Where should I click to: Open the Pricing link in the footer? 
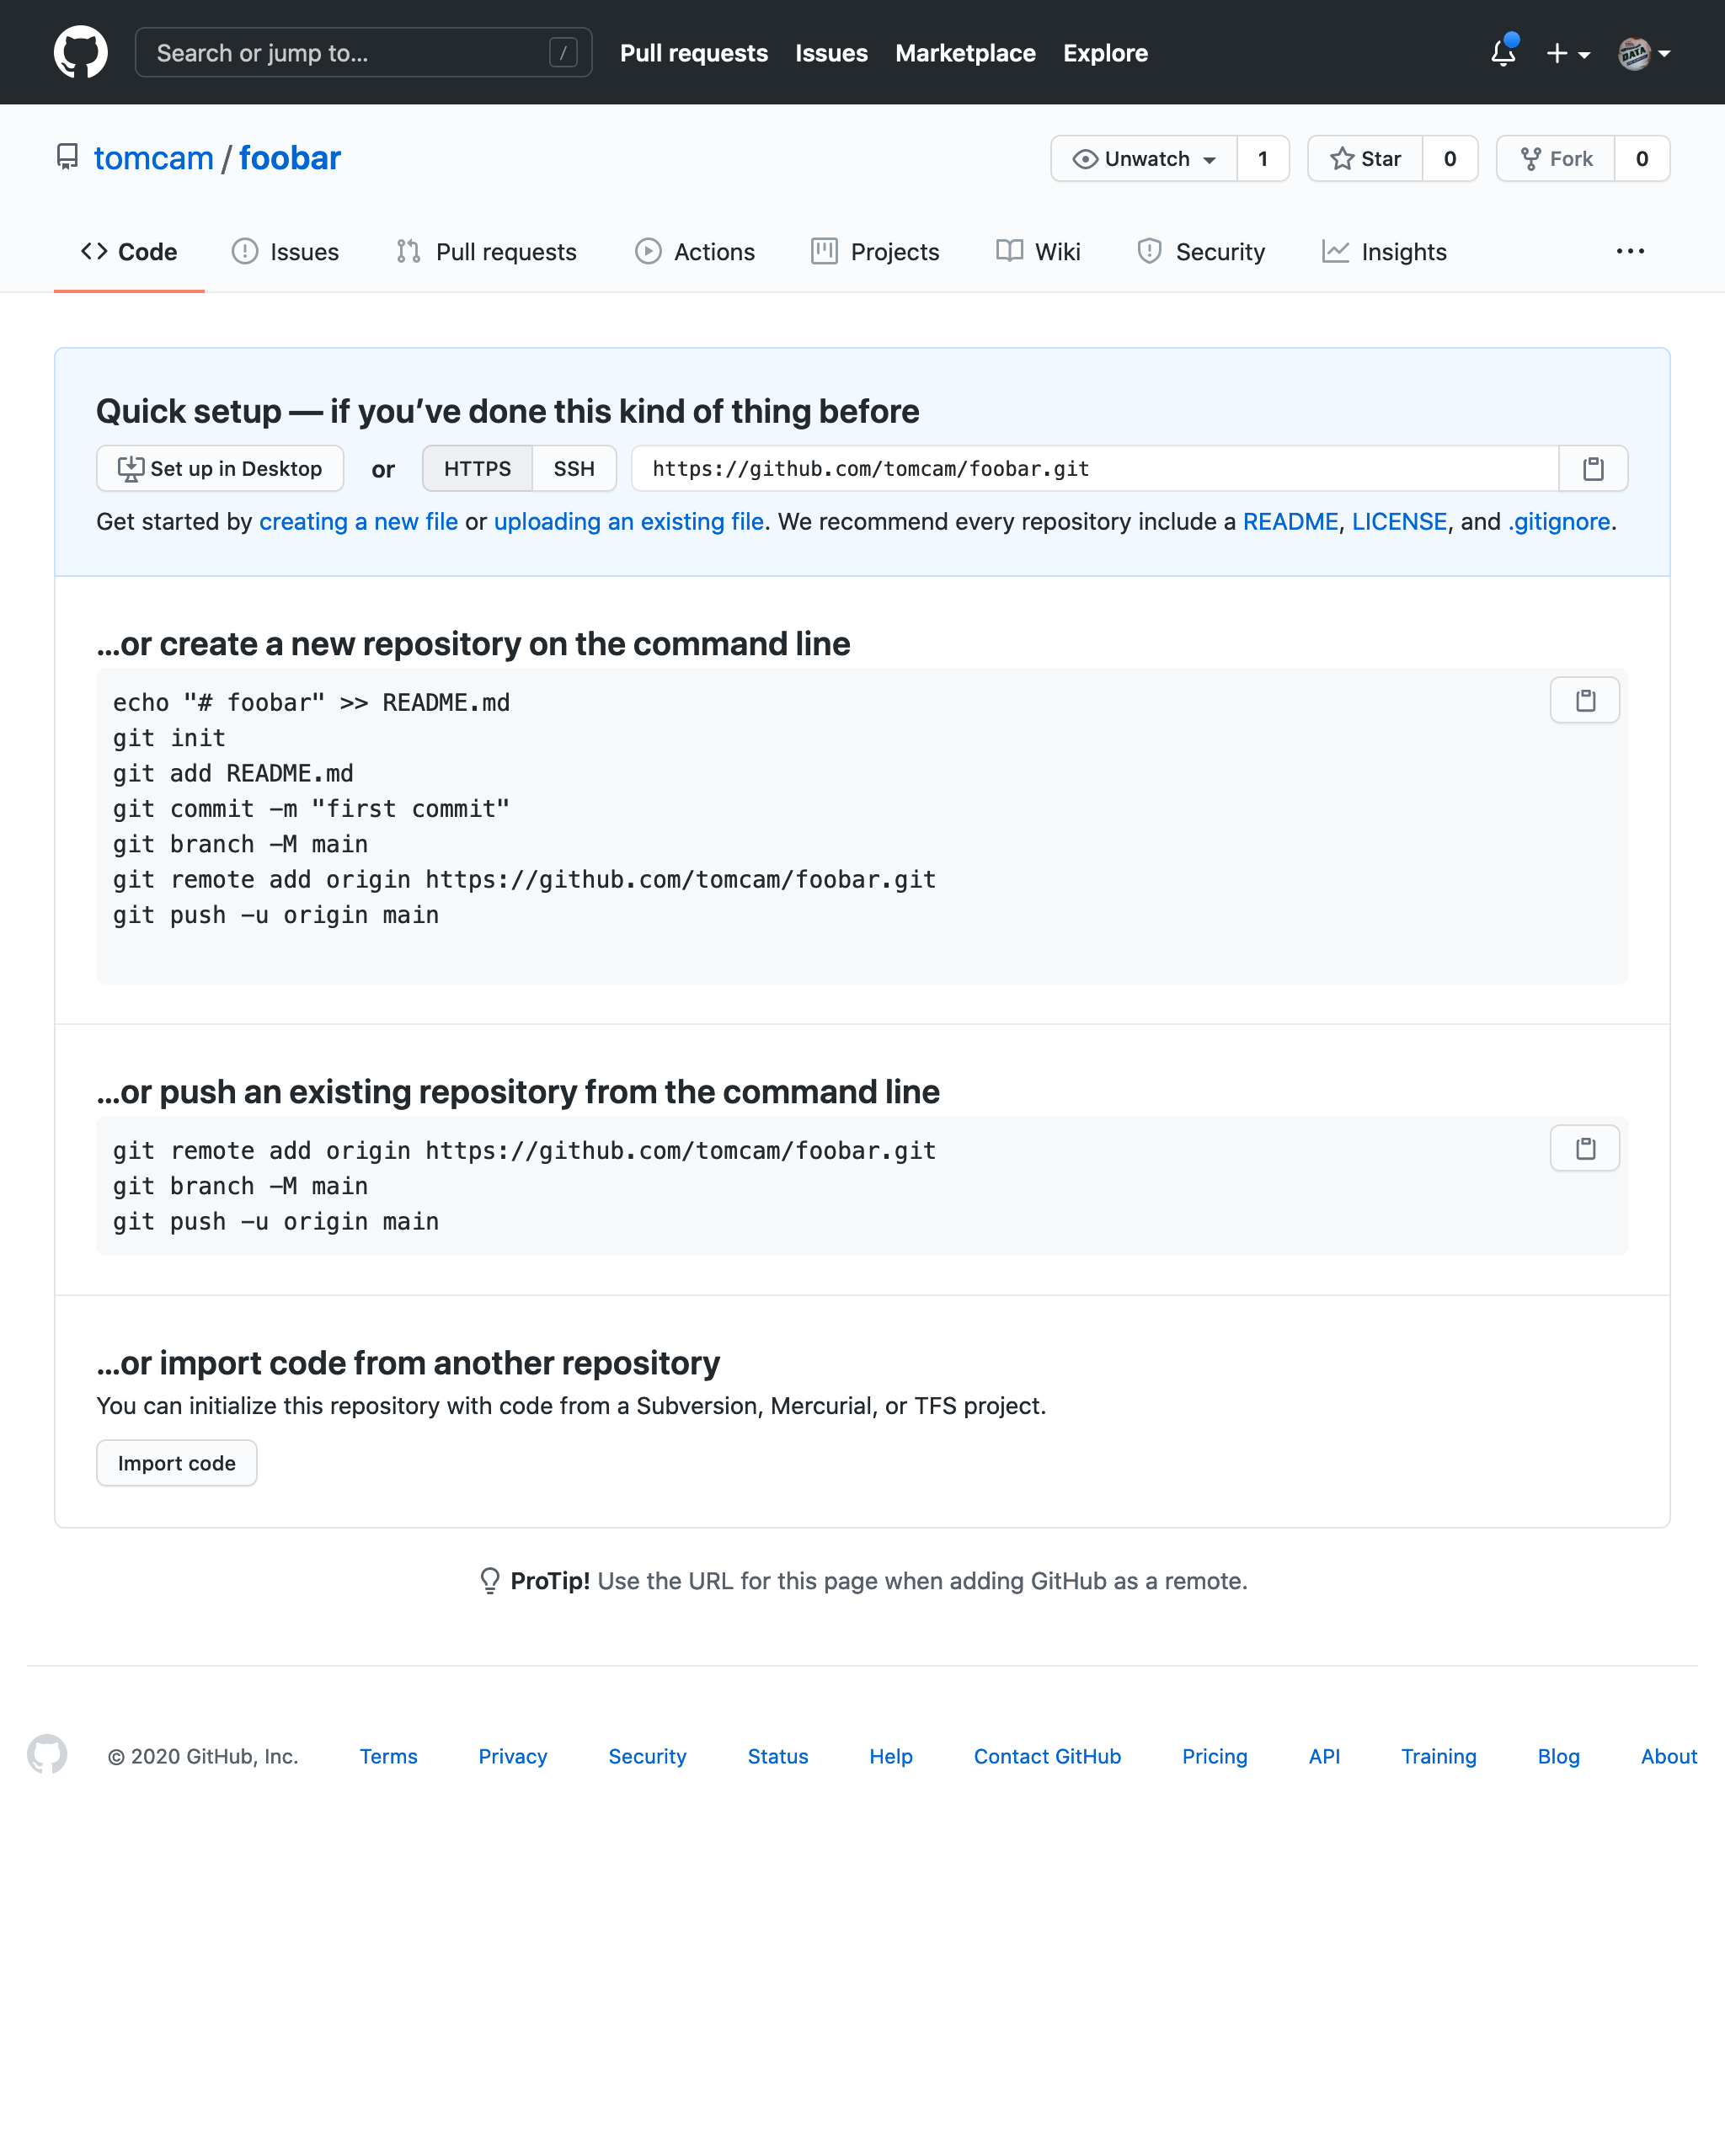[x=1213, y=1756]
